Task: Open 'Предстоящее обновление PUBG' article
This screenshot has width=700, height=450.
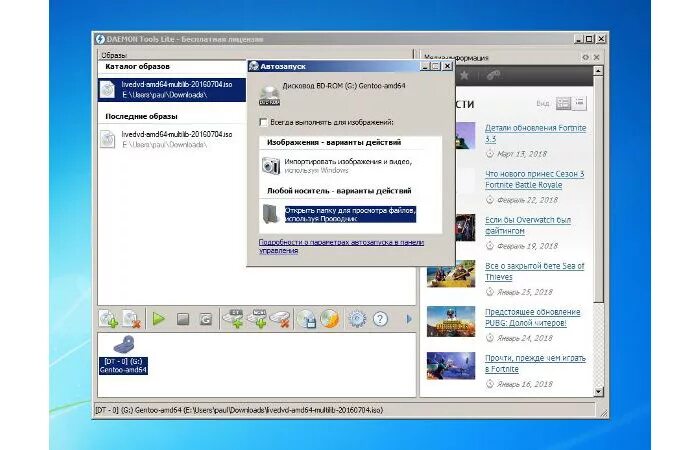Action: click(533, 317)
